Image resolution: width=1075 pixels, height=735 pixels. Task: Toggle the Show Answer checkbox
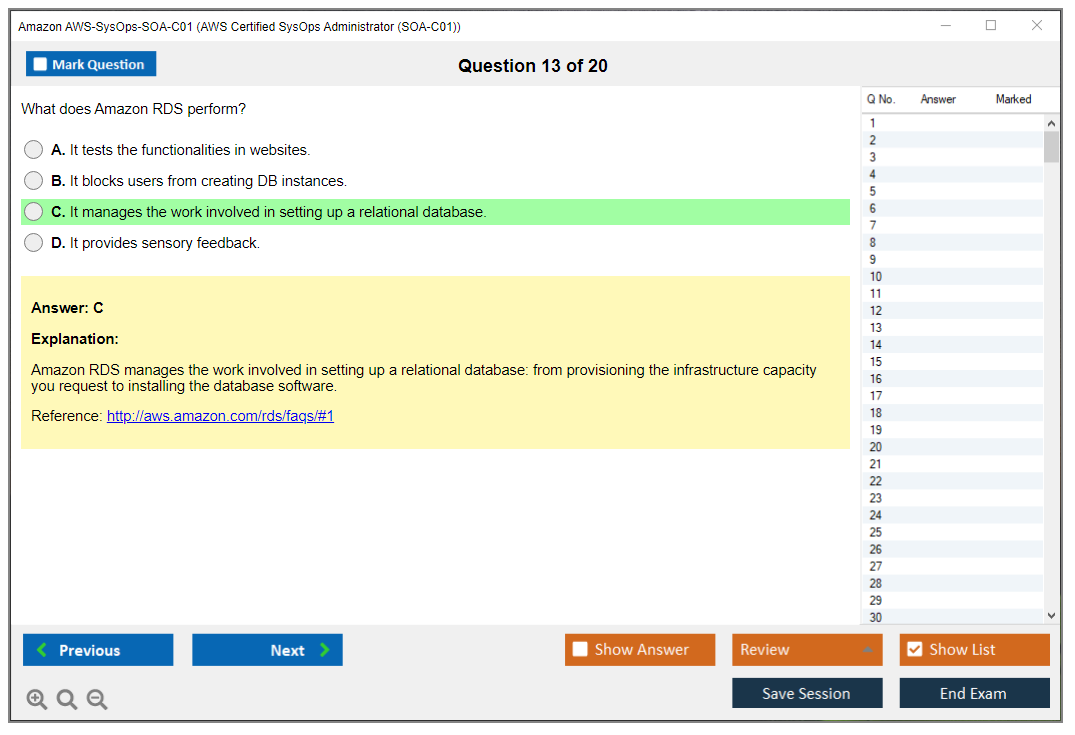tap(581, 650)
